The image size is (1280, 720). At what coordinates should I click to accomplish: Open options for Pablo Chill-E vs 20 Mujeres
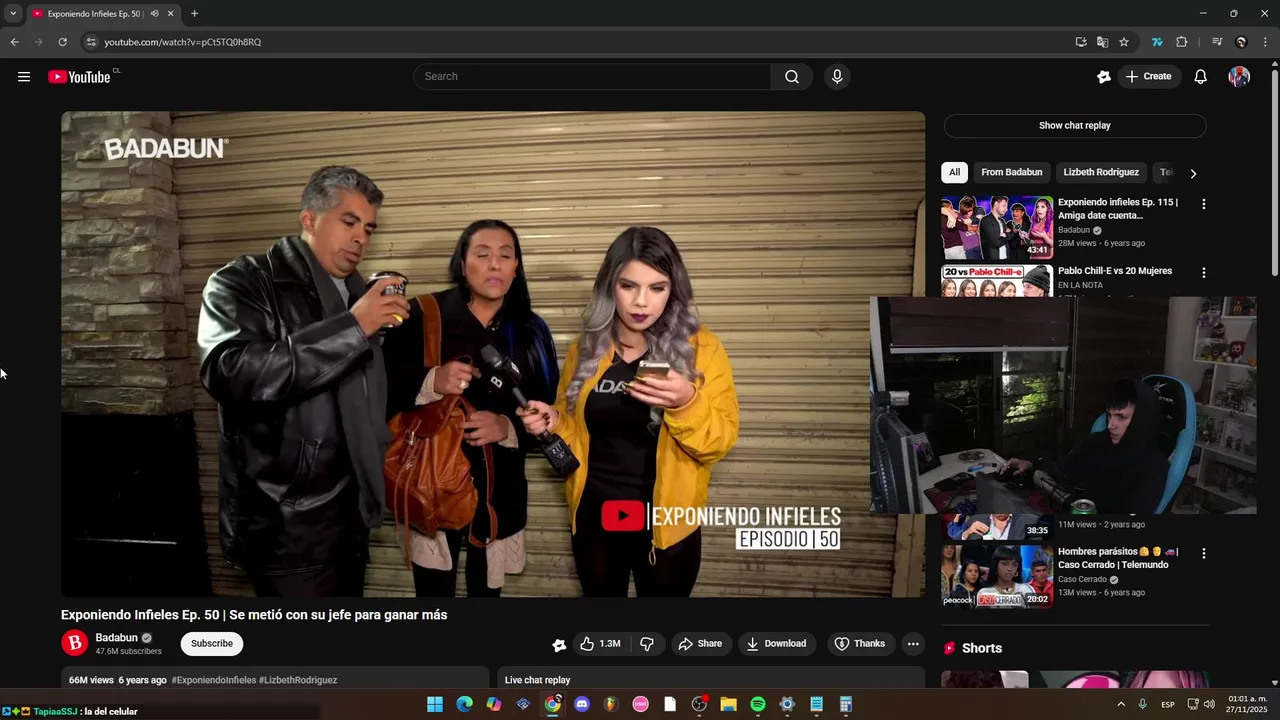tap(1203, 272)
